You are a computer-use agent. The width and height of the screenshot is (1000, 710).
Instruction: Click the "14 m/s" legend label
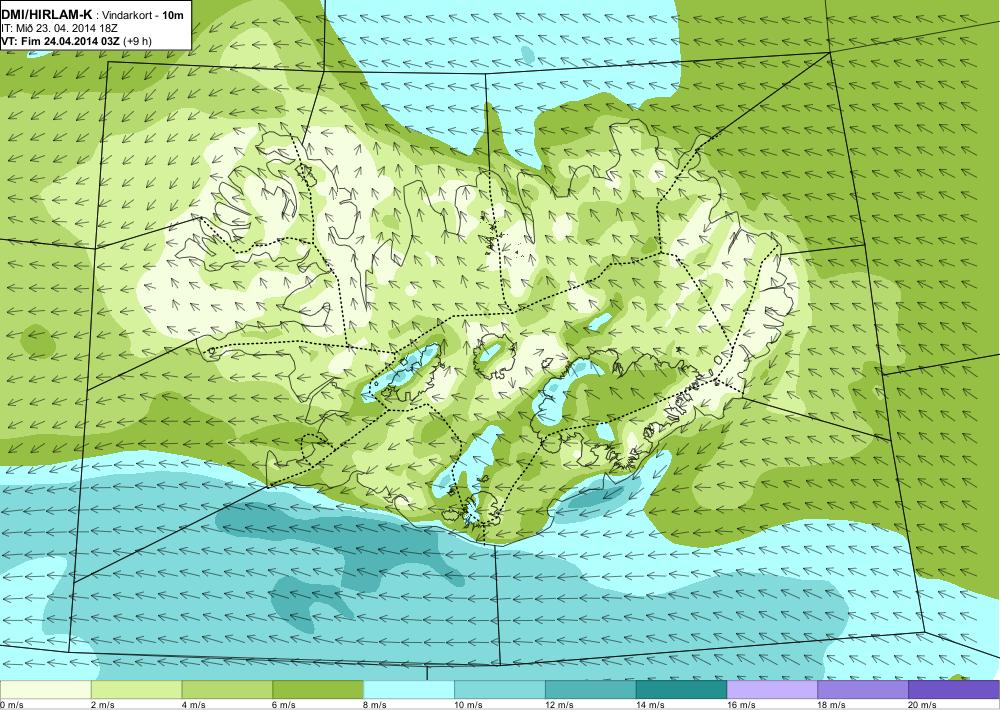[651, 705]
